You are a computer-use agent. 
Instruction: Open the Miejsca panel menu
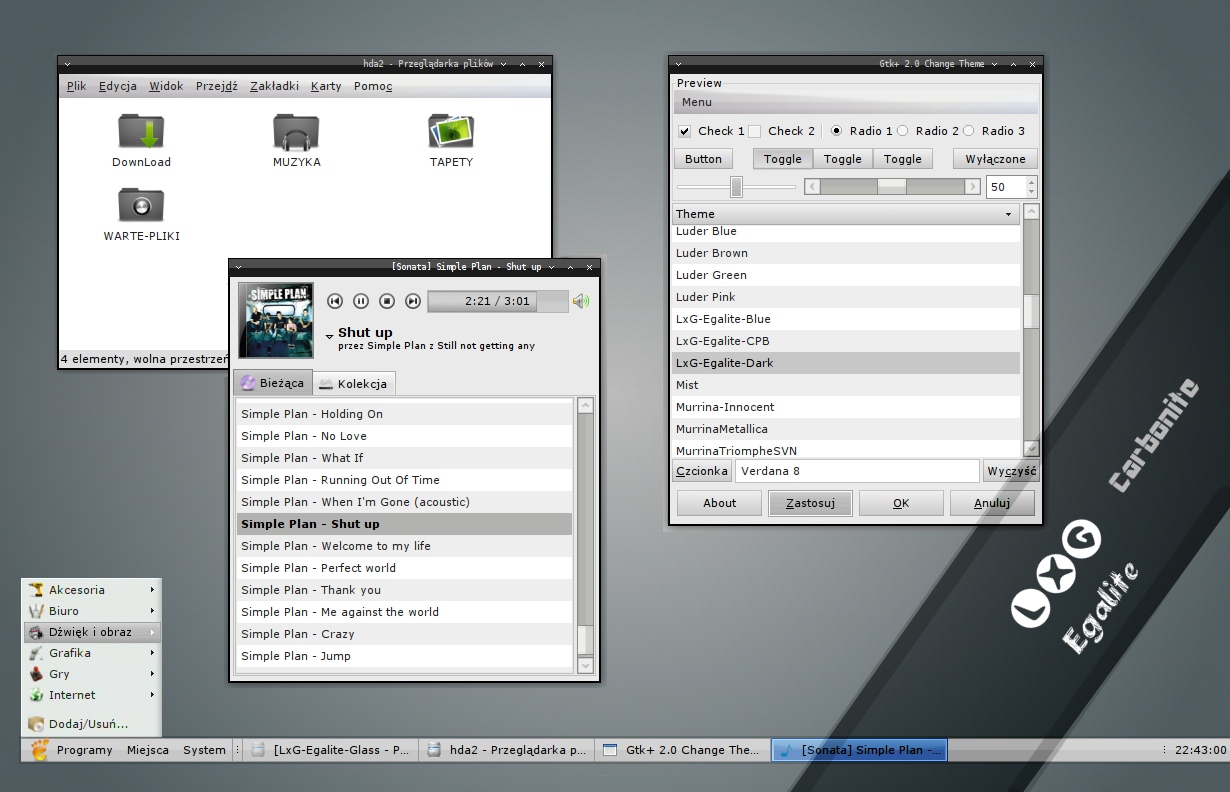point(148,750)
